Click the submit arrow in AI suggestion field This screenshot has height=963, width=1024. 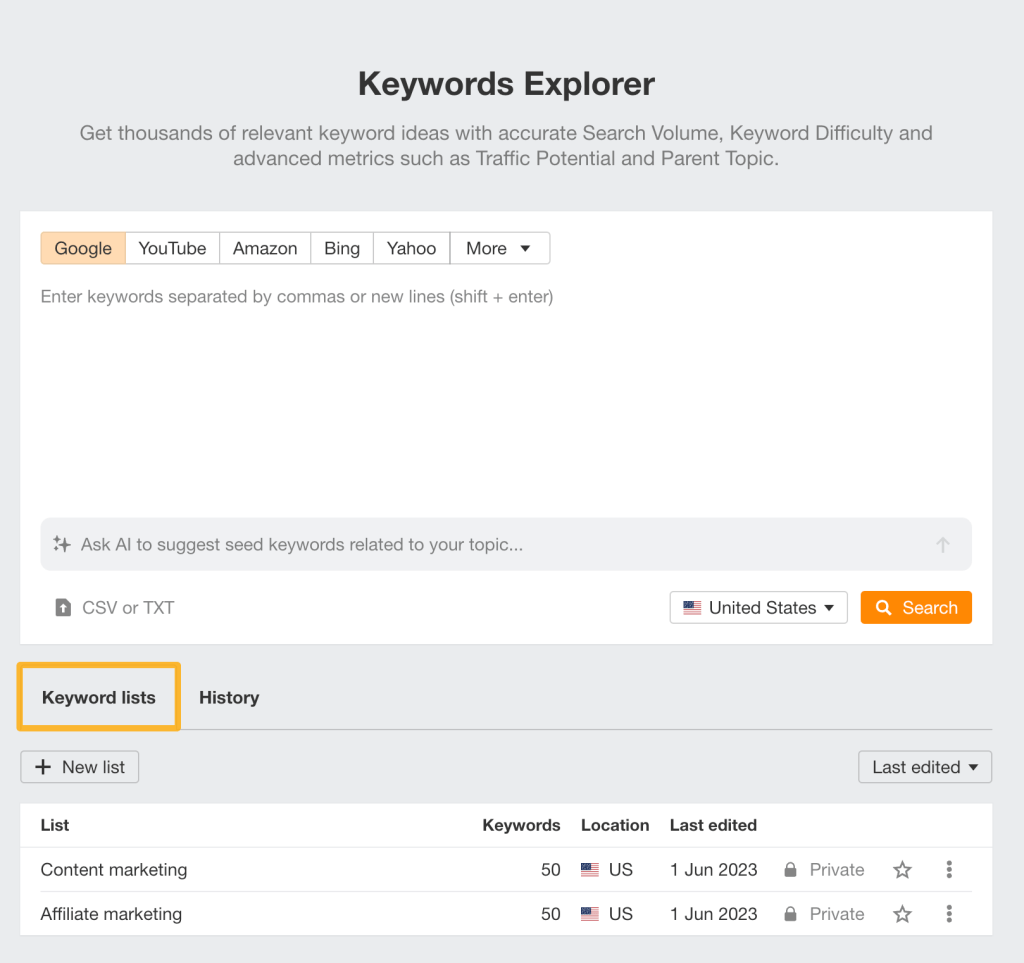click(x=942, y=544)
